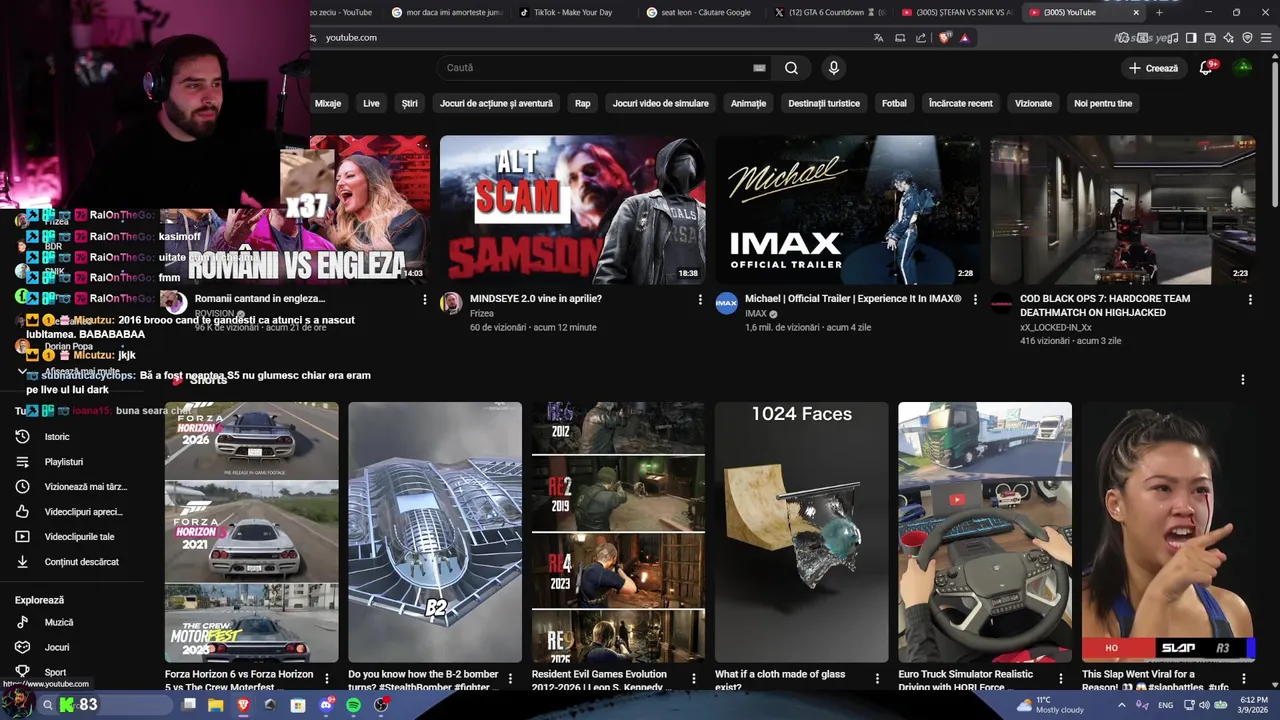Open Videoclipuri apreciate in sidebar

click(84, 512)
